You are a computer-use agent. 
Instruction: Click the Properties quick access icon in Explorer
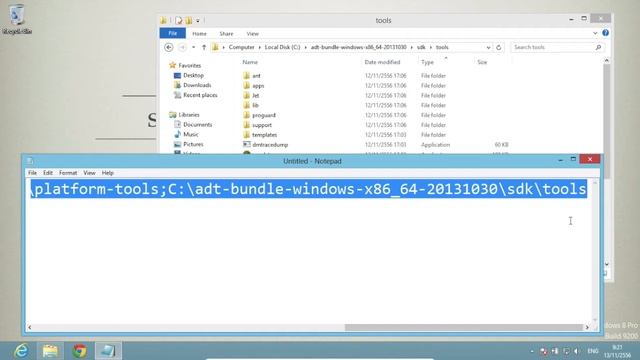point(179,20)
